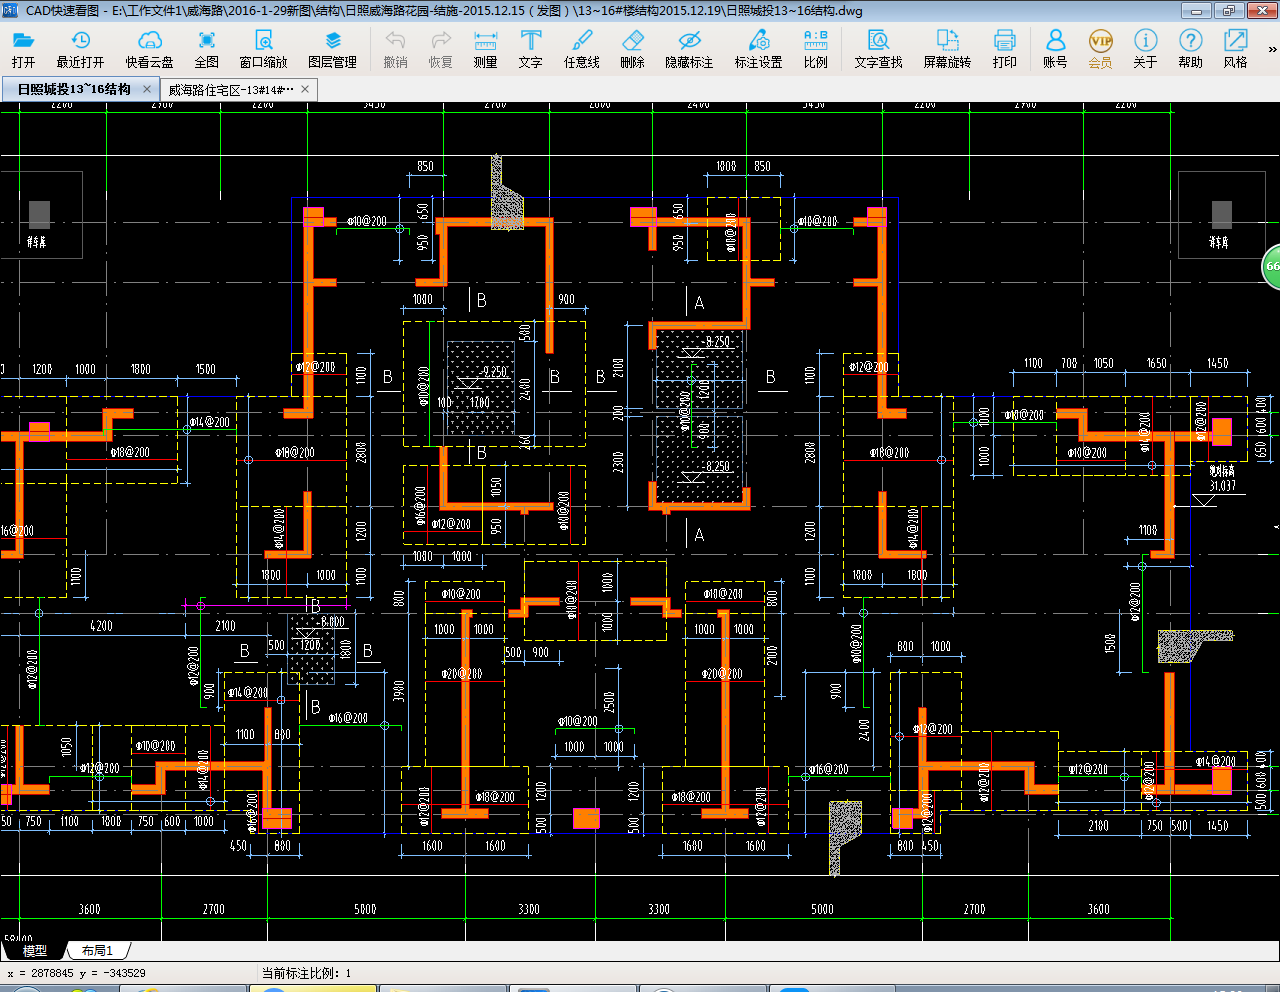Open 文字查找 text search

(x=878, y=49)
